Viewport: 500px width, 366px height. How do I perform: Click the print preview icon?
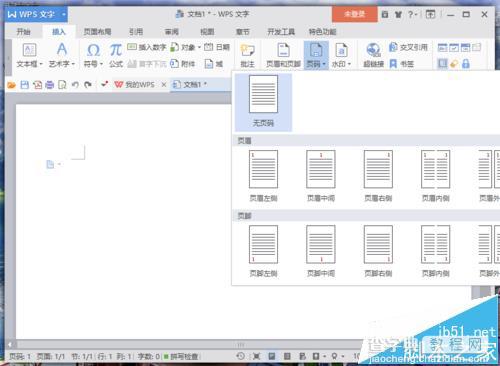click(62, 85)
